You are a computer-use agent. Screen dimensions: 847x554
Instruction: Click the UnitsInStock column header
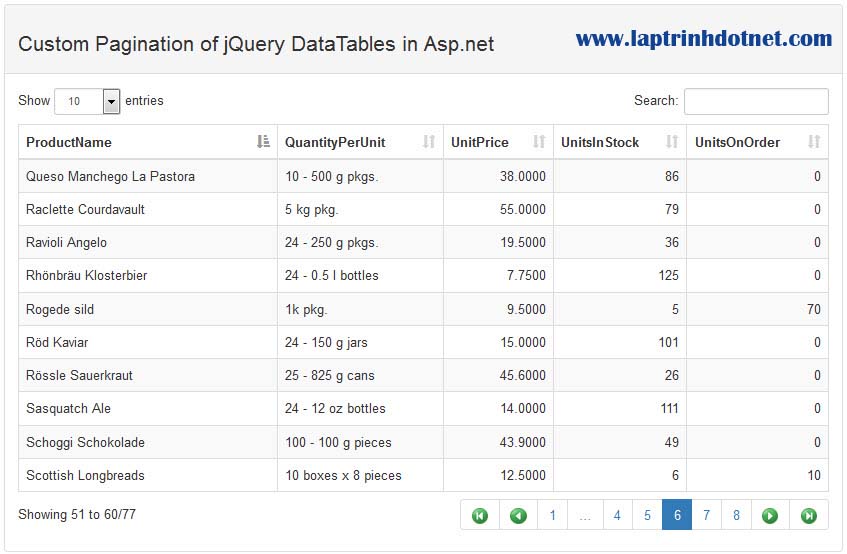620,142
